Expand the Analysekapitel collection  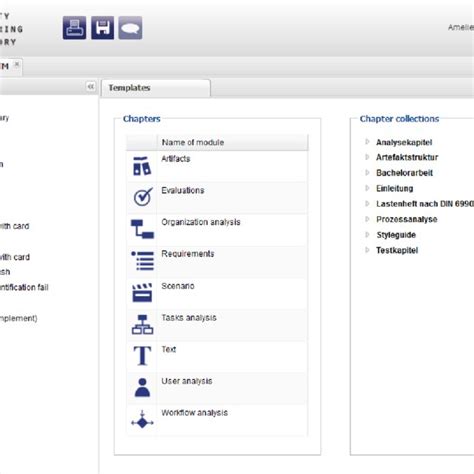(x=367, y=142)
